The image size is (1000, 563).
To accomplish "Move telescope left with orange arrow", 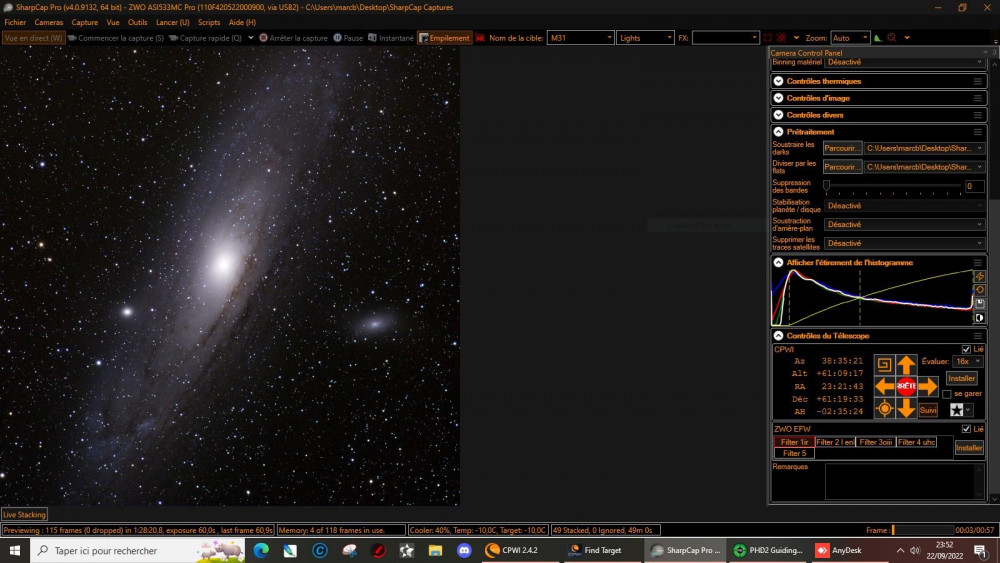I will (884, 386).
